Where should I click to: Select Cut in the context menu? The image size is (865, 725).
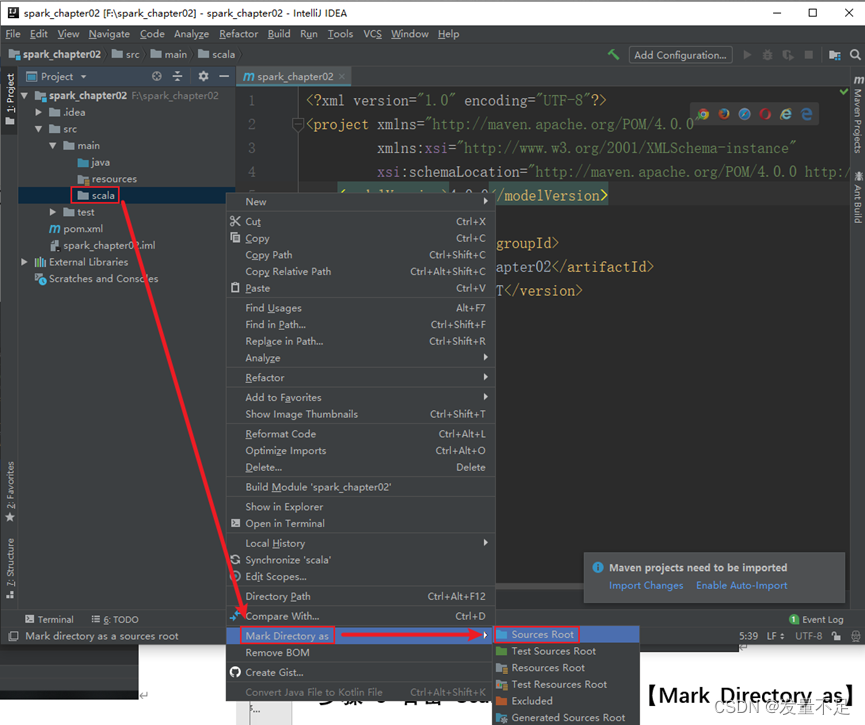click(360, 221)
